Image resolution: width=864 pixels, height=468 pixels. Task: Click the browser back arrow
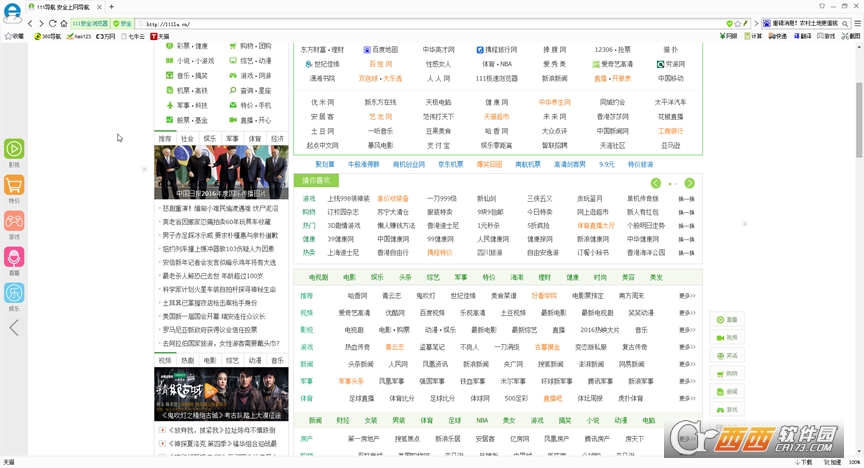[30, 24]
